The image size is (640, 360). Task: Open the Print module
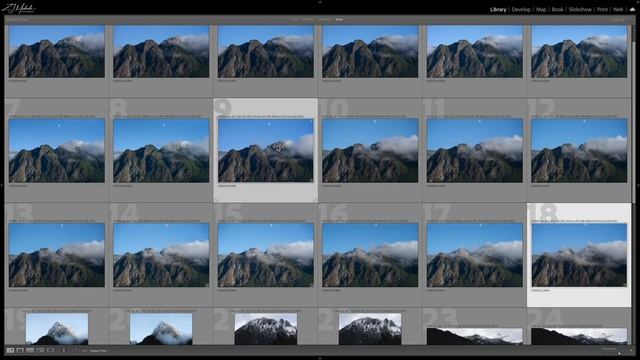tap(602, 9)
